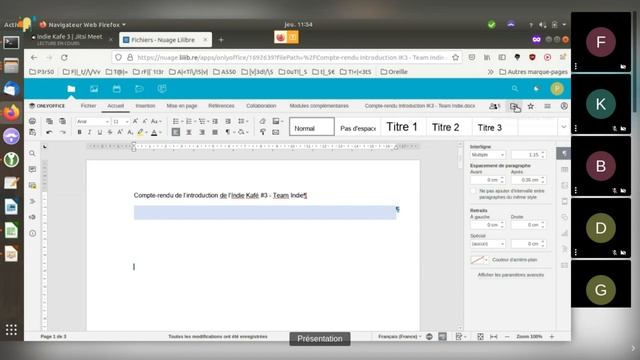The width and height of the screenshot is (640, 360).
Task: Open line spacing dropdown in toolbar
Action: [243, 121]
